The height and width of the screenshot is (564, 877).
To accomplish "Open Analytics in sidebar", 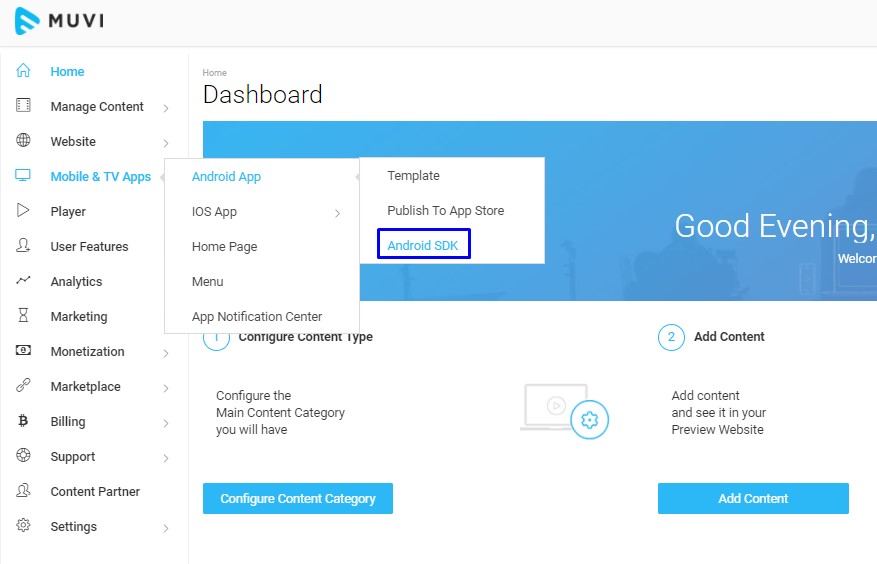I will tap(76, 281).
